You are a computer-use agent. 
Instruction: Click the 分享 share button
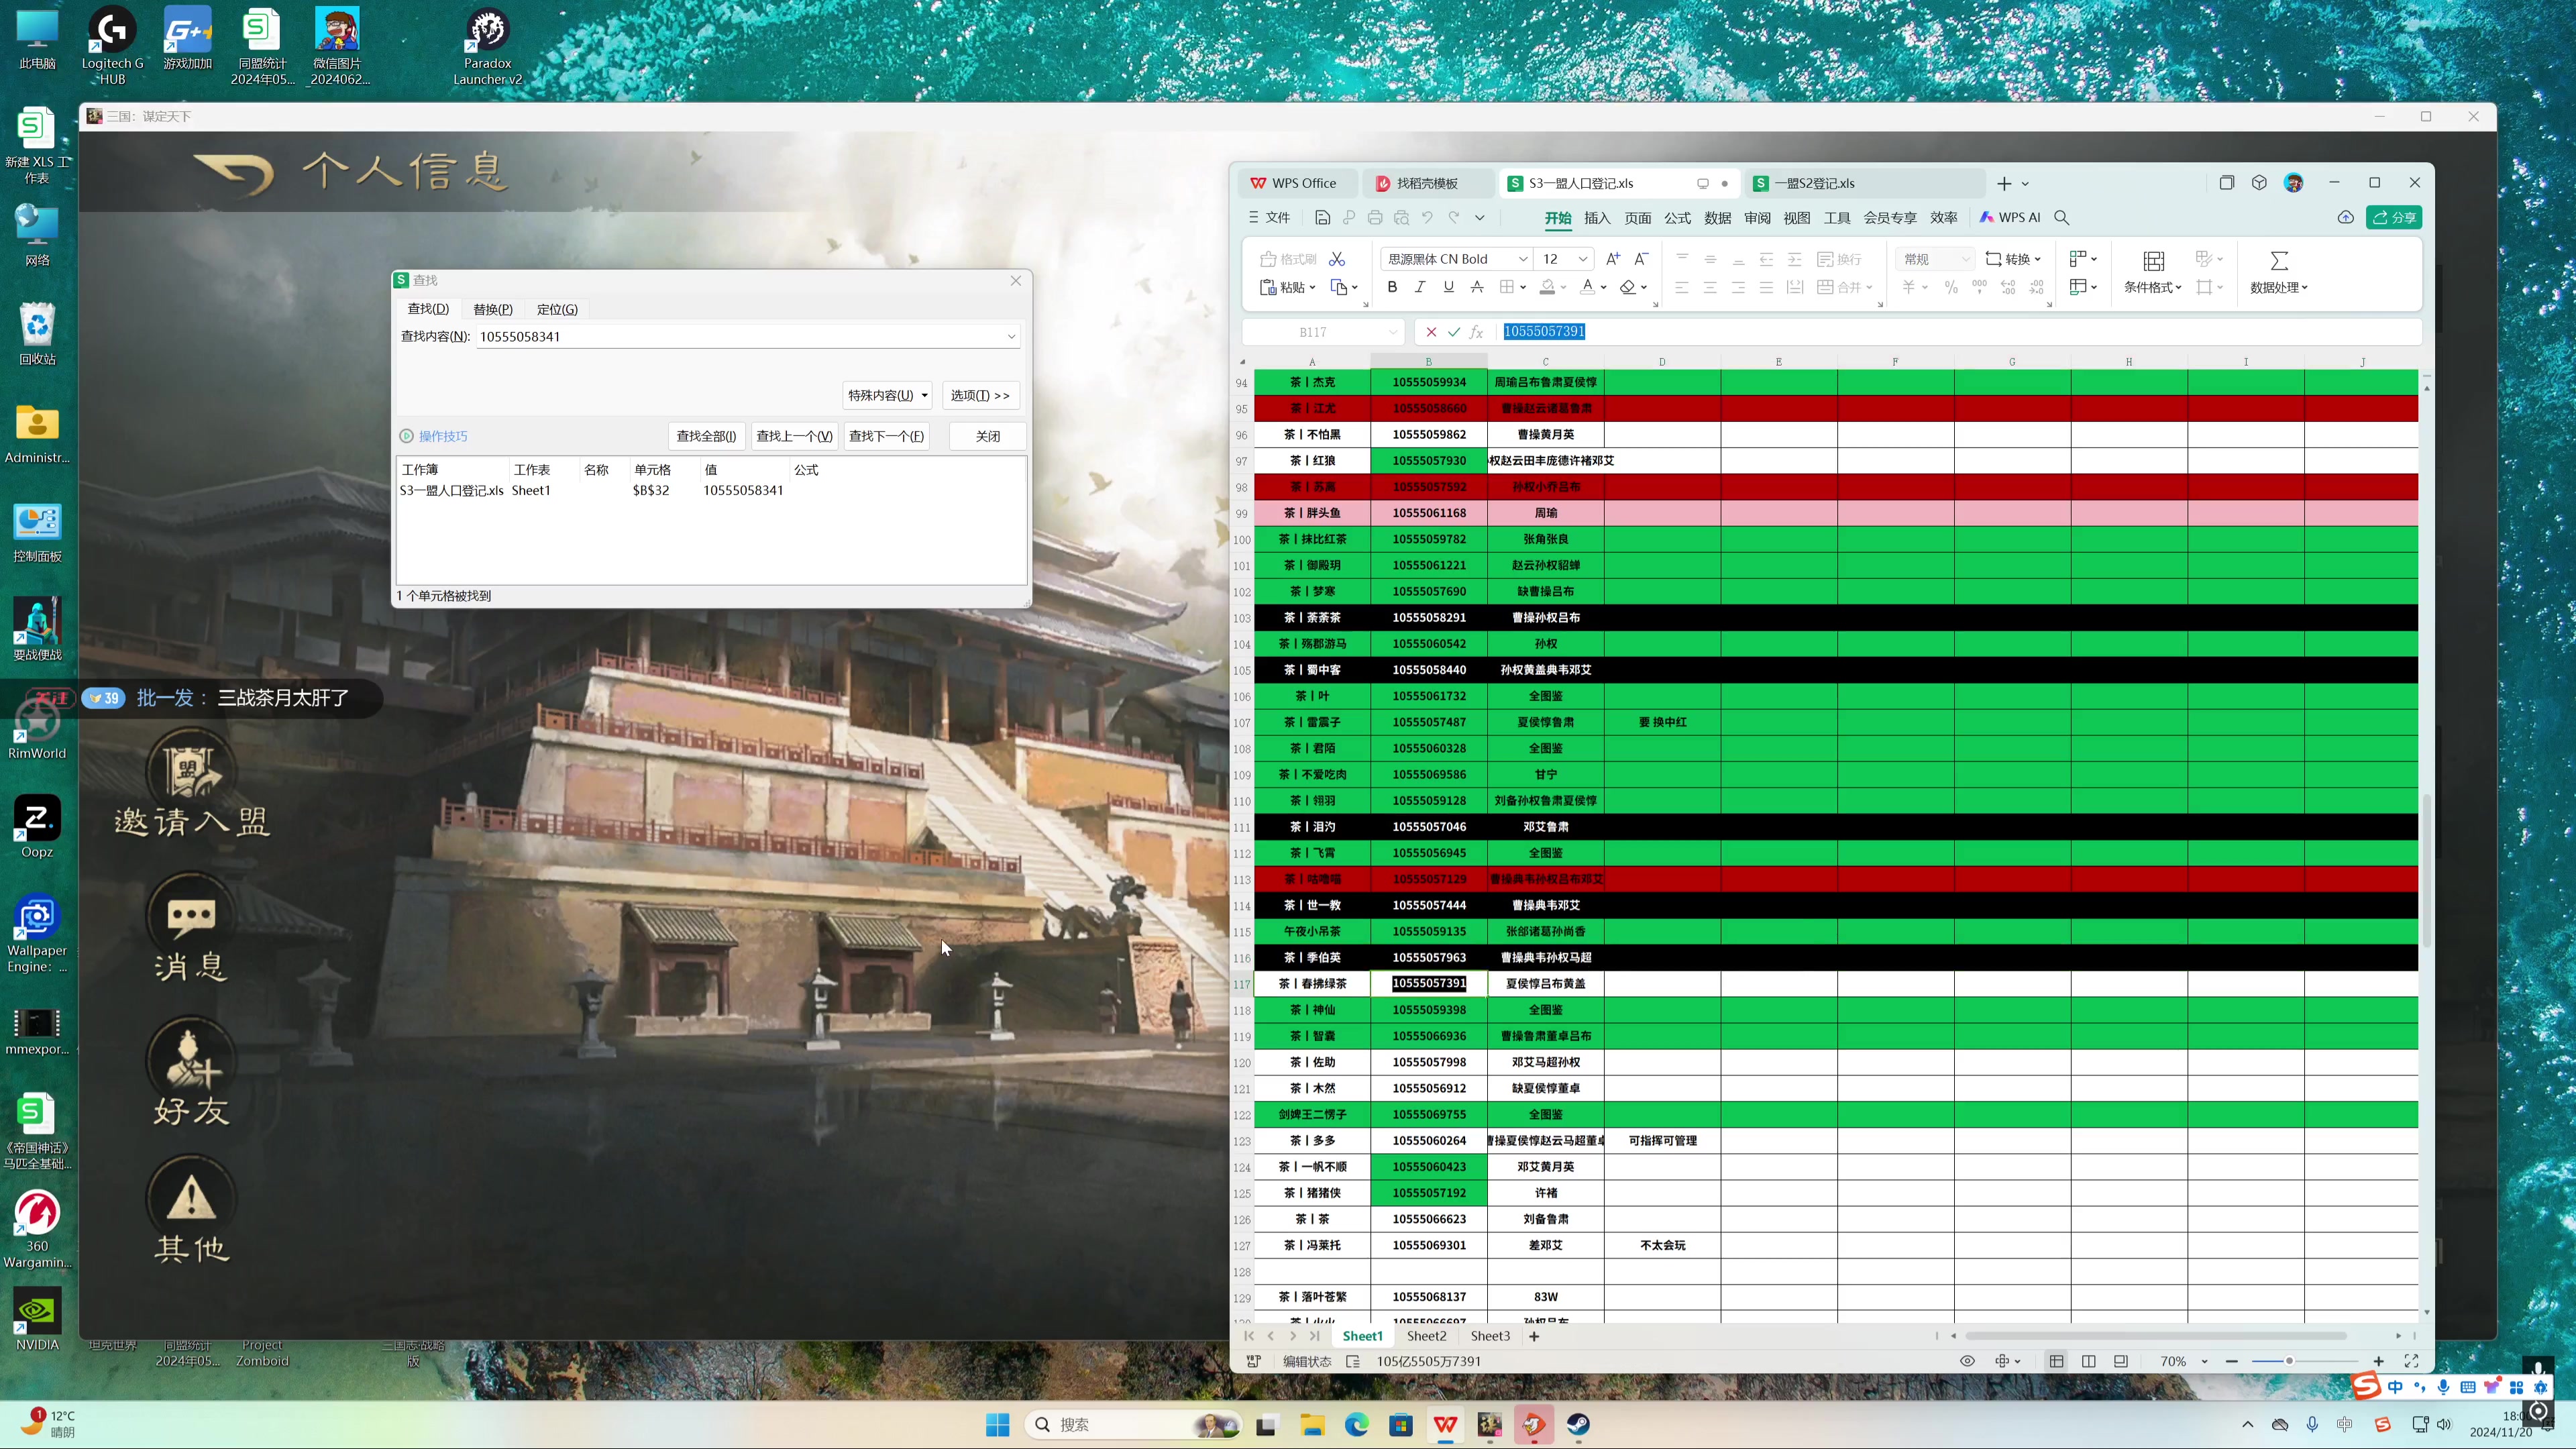coord(2394,217)
